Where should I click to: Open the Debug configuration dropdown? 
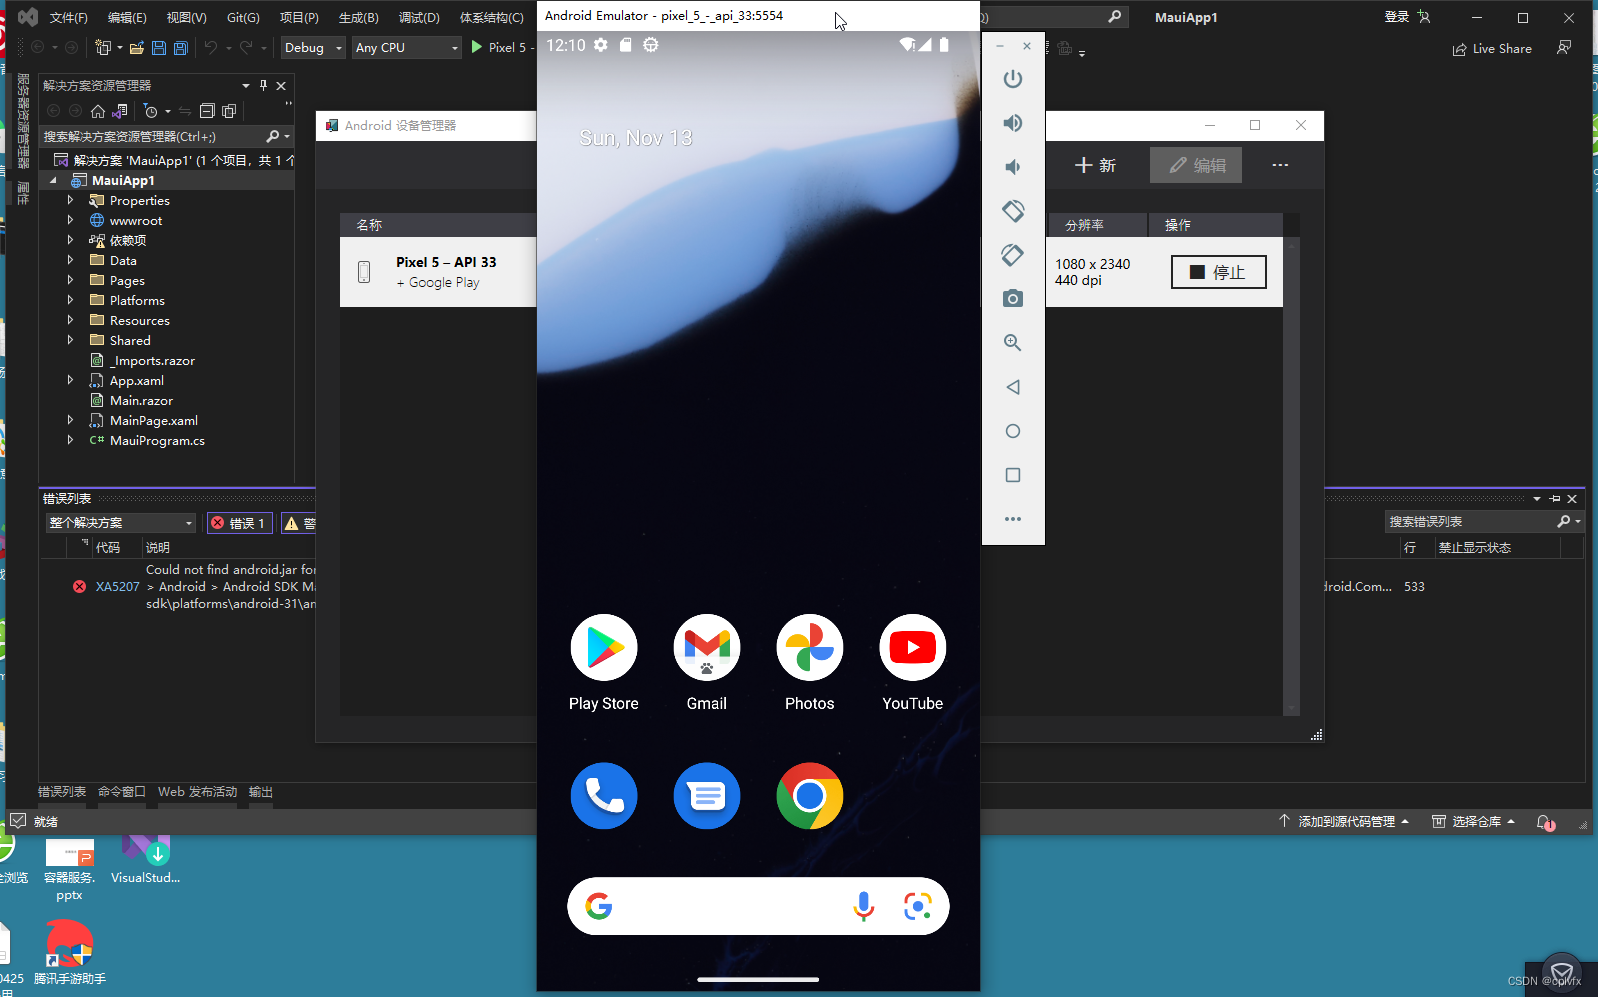312,48
